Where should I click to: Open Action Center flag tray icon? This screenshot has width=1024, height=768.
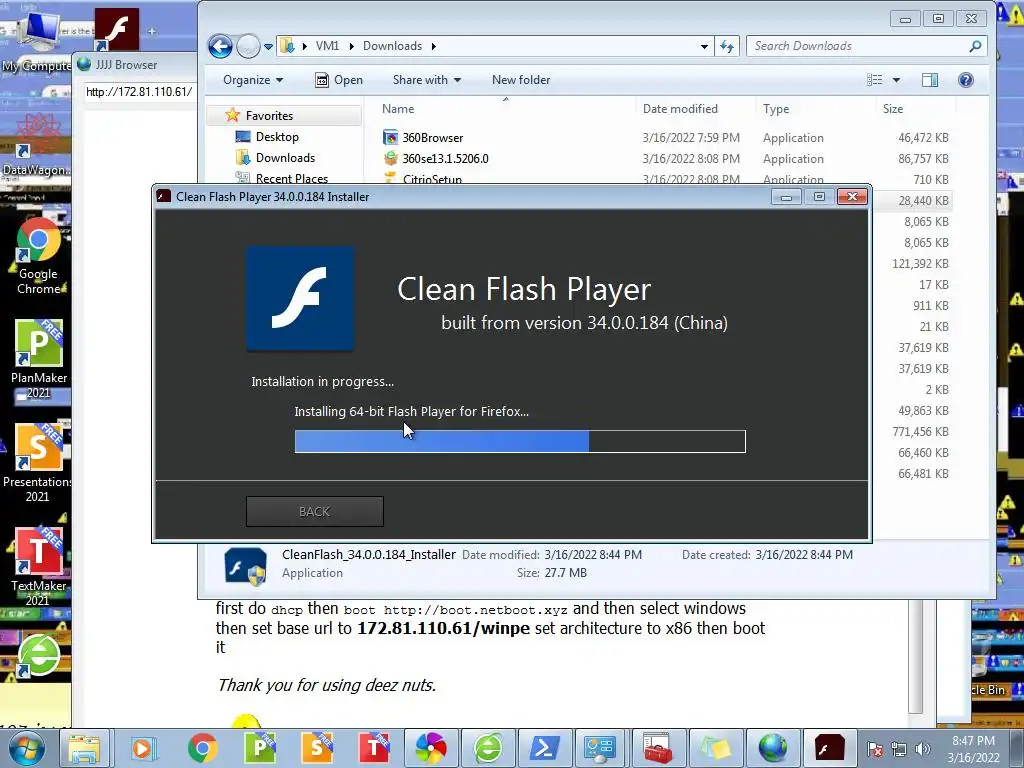[x=875, y=749]
